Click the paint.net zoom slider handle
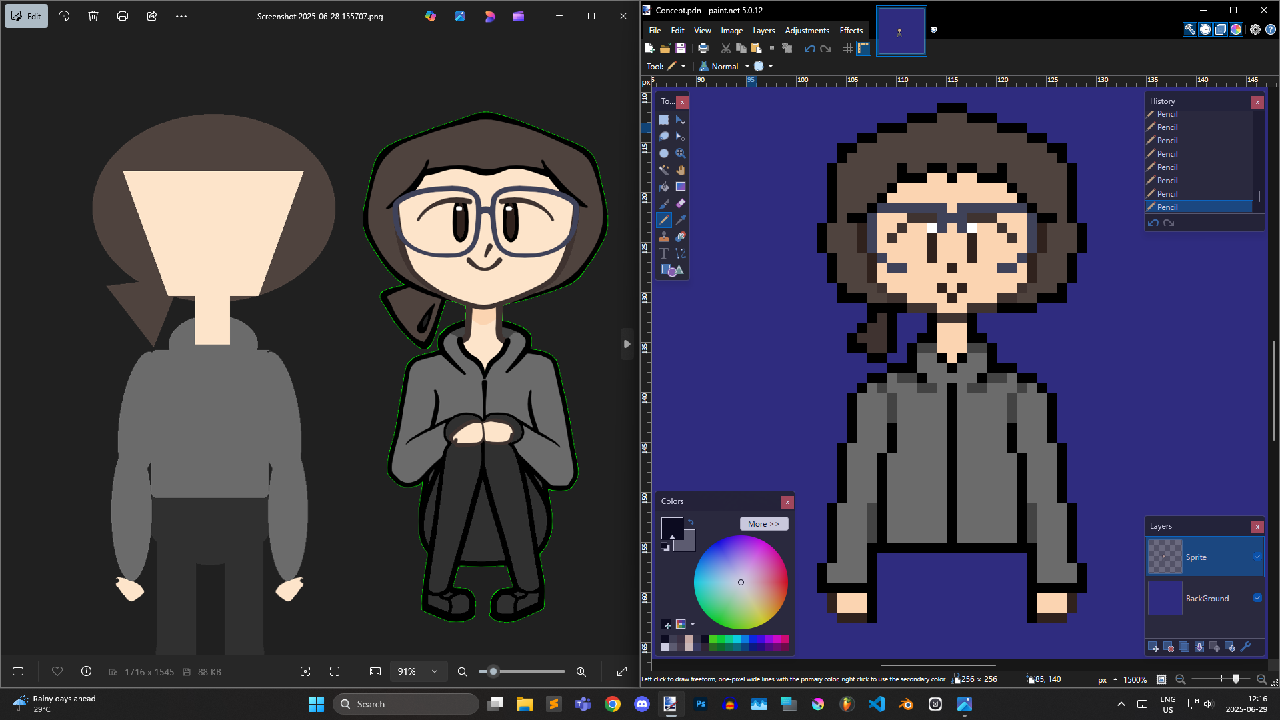Screen dimensions: 1280x720 (x=1235, y=679)
